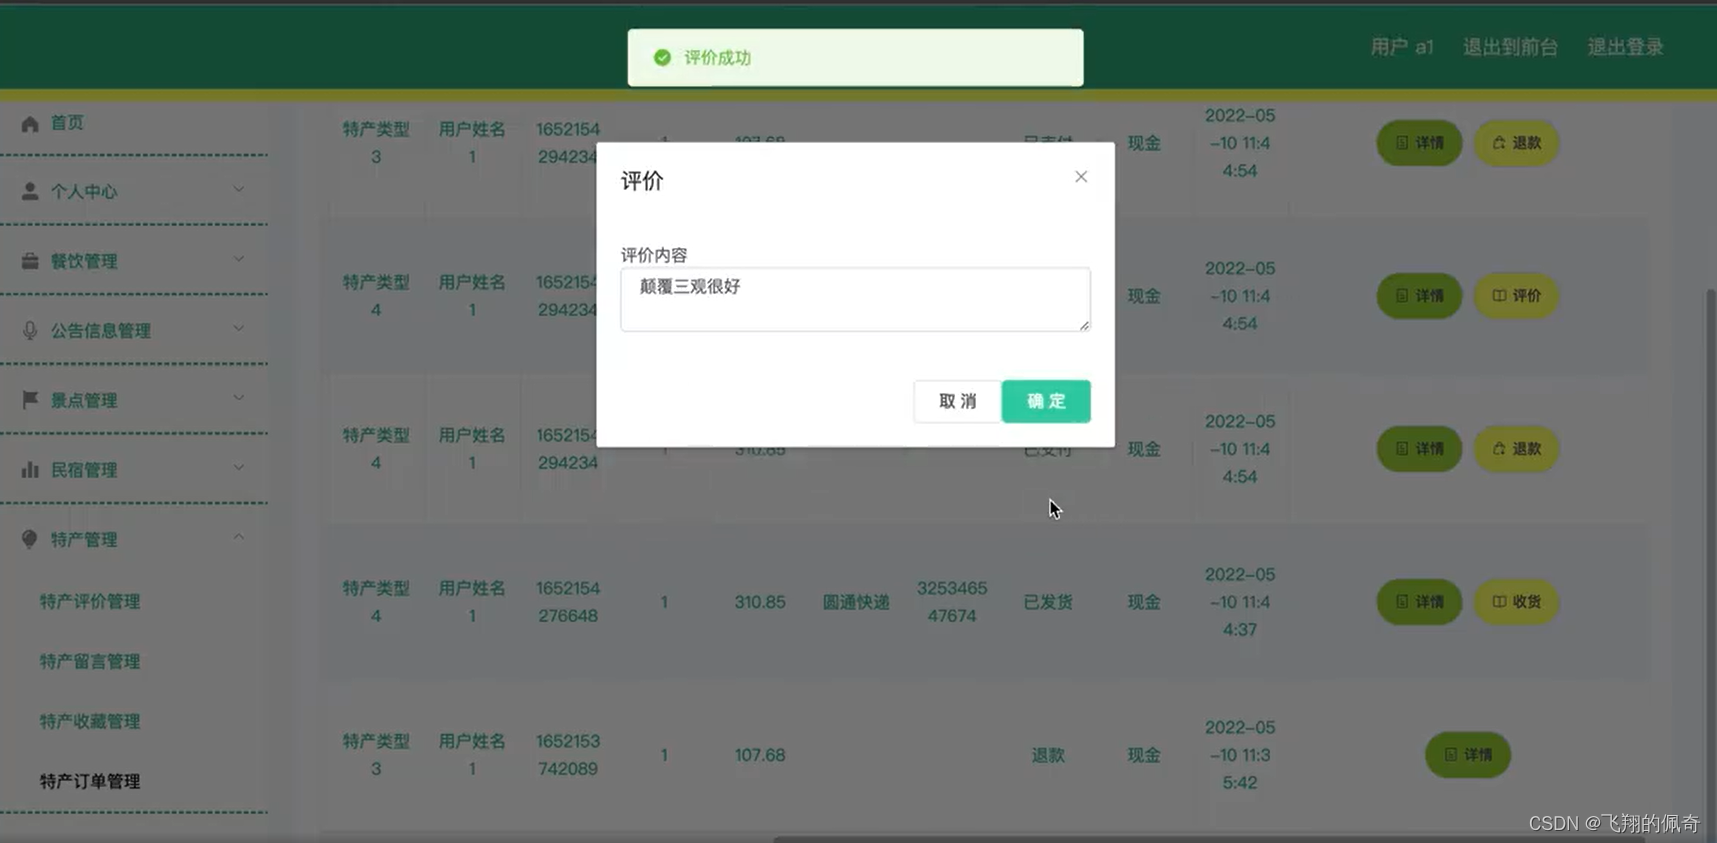Click 详情 button in the 退款 status row

[x=1467, y=755]
